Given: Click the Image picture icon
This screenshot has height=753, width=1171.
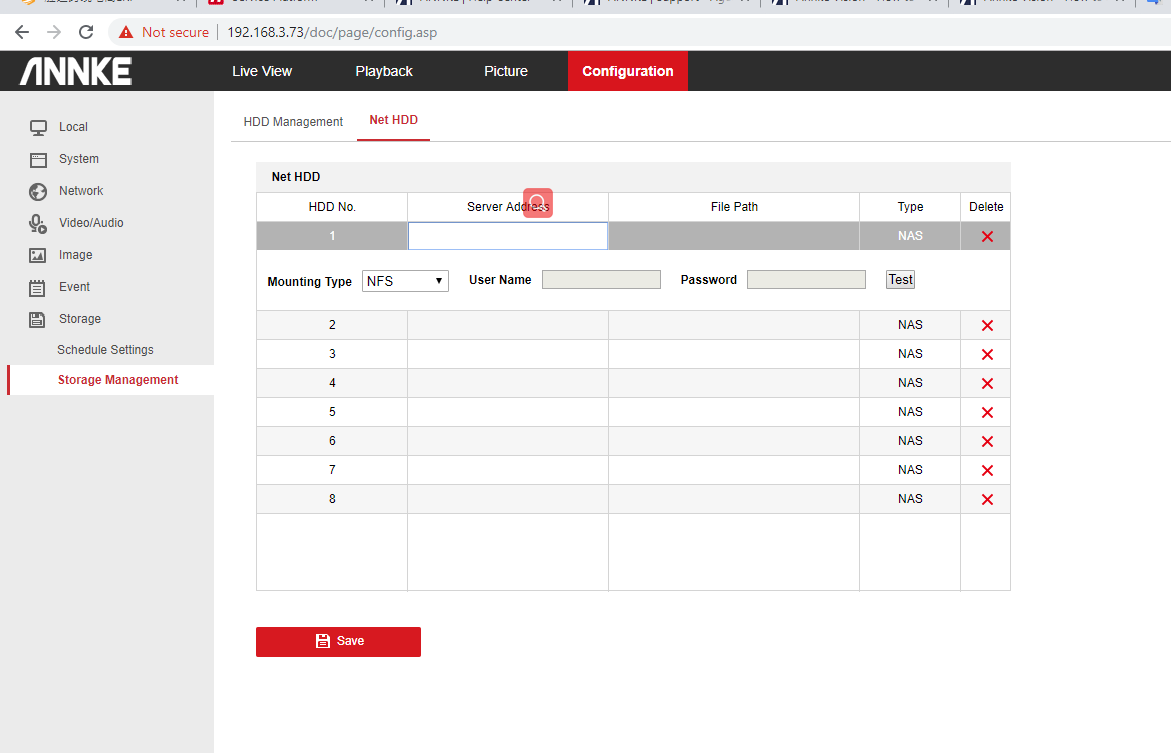Looking at the screenshot, I should click(x=38, y=255).
